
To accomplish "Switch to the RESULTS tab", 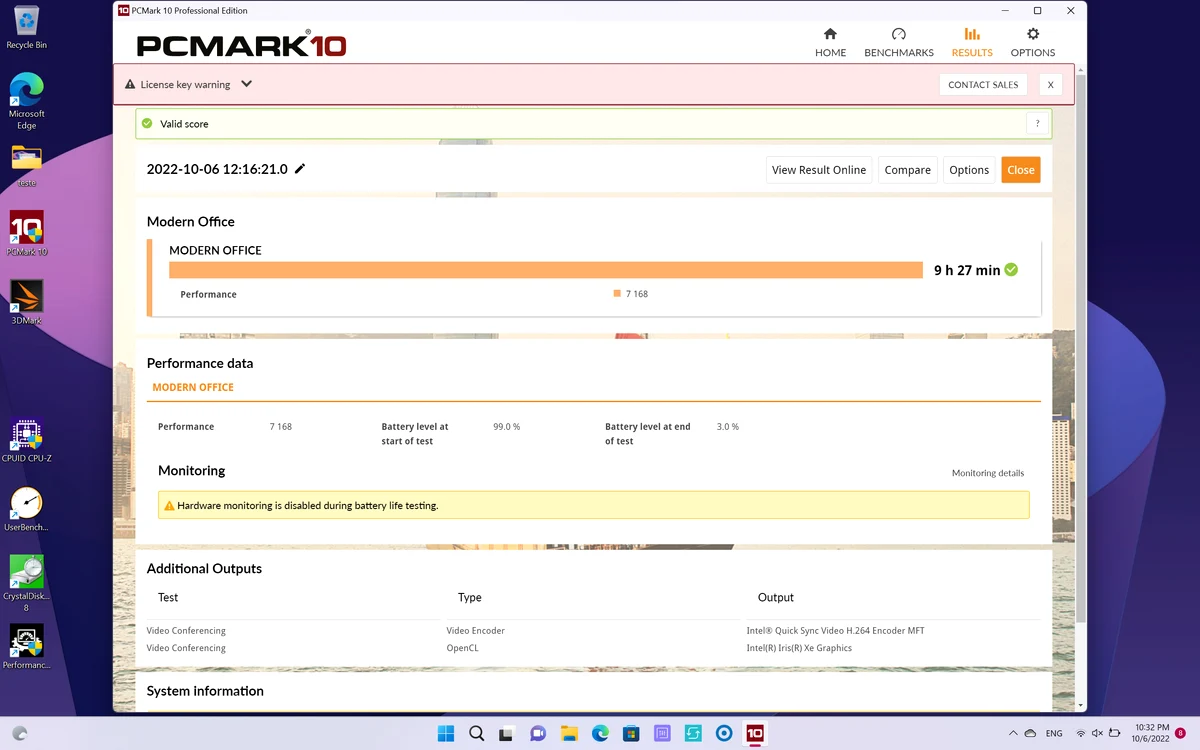I will pos(972,42).
